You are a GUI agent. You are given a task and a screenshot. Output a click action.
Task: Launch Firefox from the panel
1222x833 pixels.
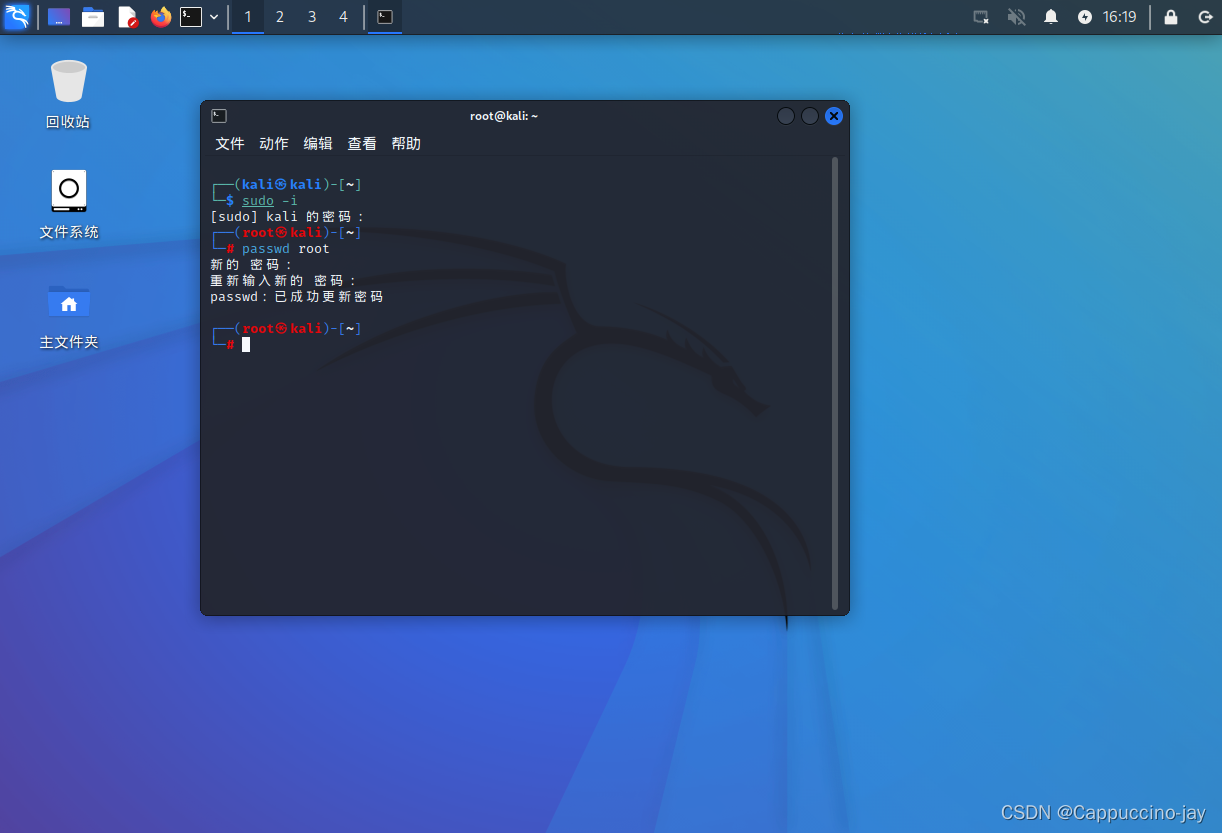pyautogui.click(x=161, y=17)
